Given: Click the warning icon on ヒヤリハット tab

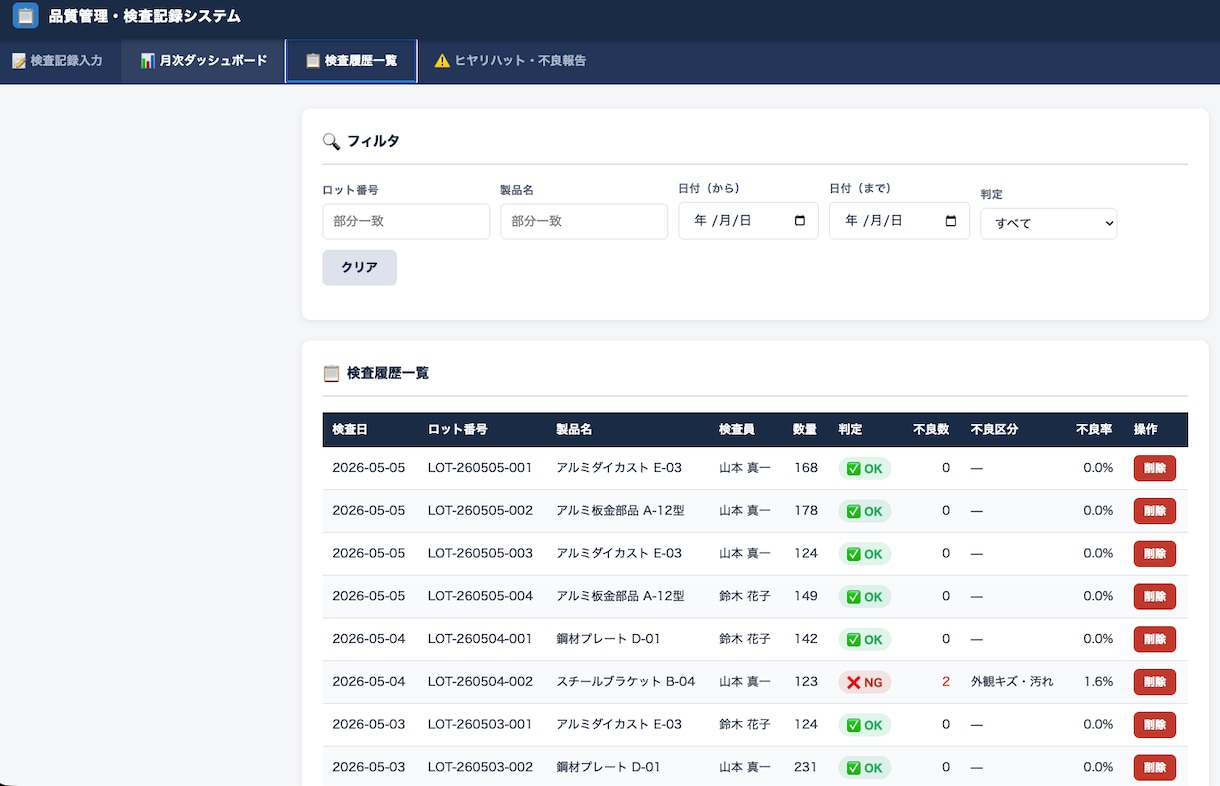Looking at the screenshot, I should [442, 61].
